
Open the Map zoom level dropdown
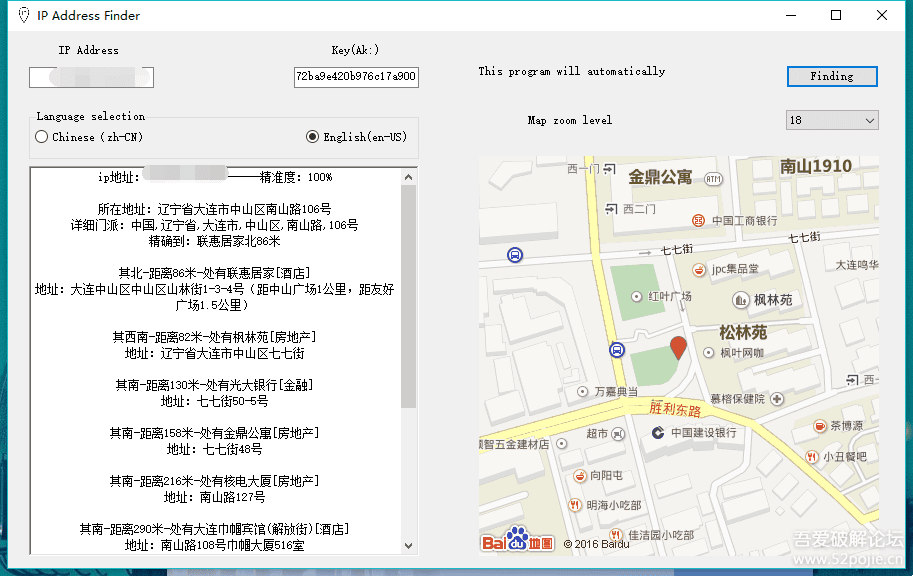click(x=832, y=121)
